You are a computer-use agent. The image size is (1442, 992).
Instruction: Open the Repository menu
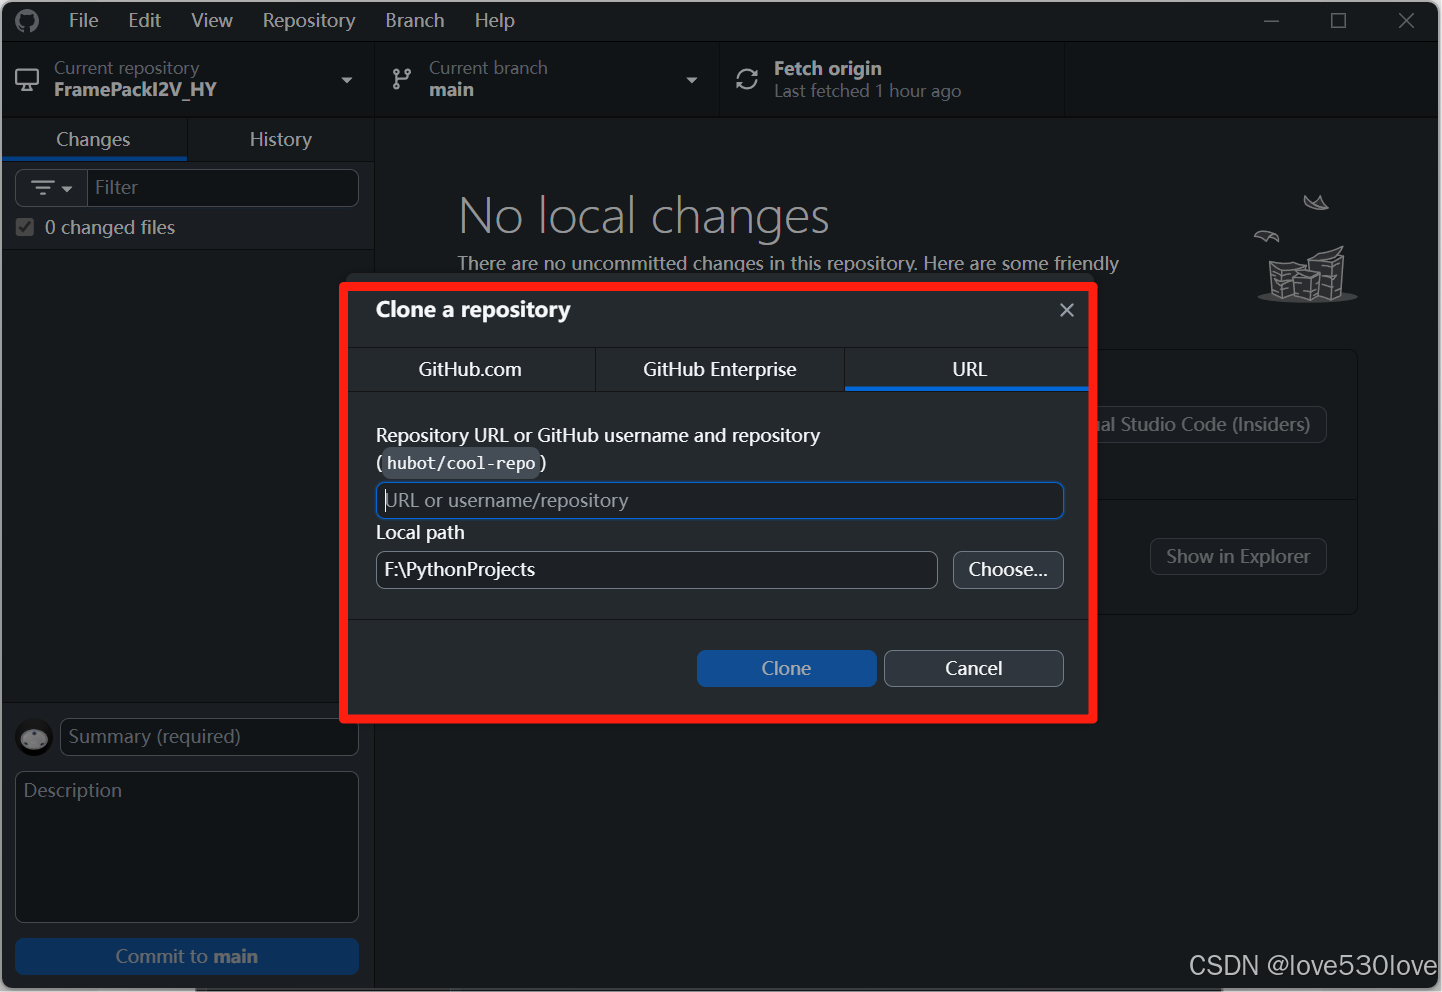[x=309, y=21]
